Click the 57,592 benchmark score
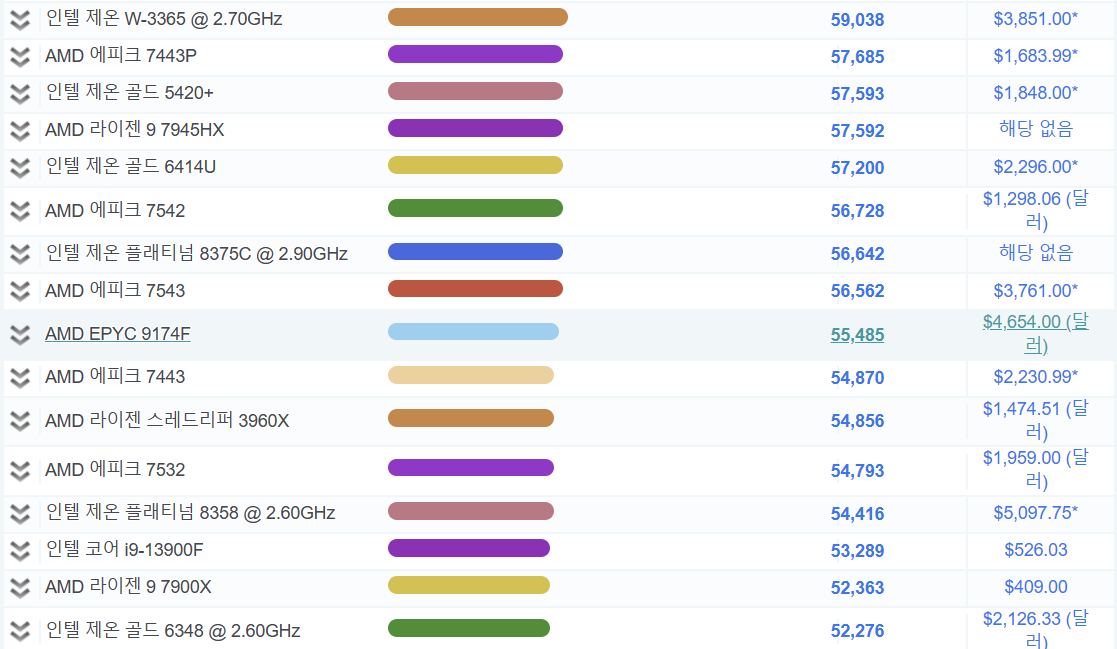 coord(857,131)
